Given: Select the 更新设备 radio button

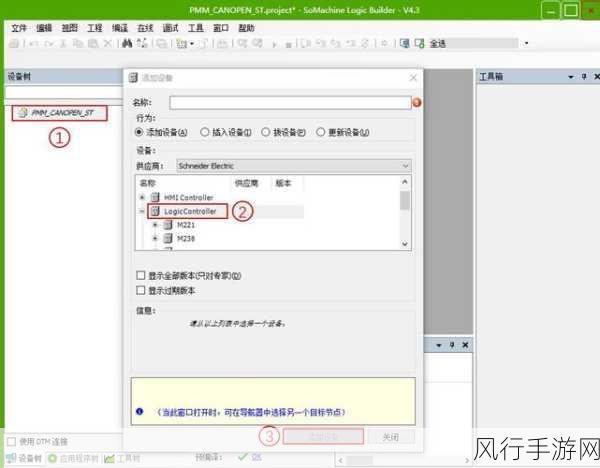Looking at the screenshot, I should [321, 132].
